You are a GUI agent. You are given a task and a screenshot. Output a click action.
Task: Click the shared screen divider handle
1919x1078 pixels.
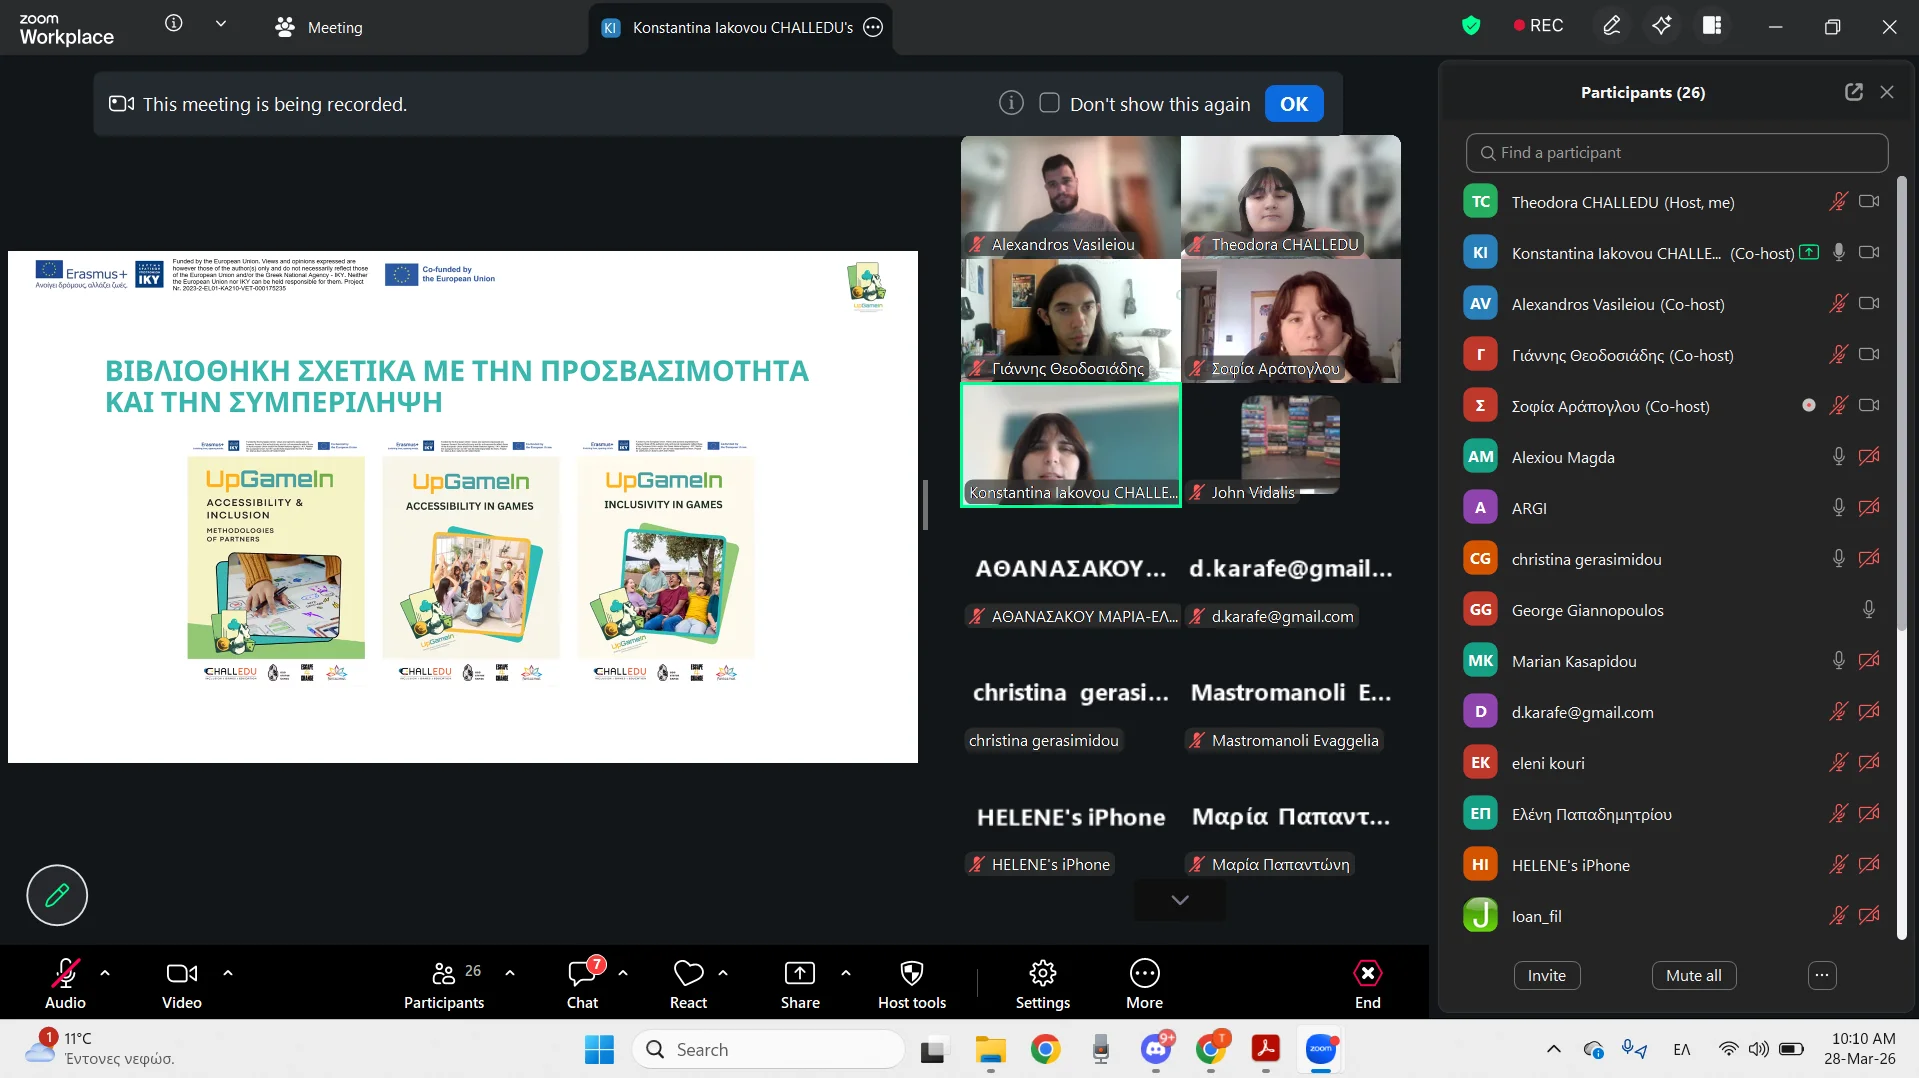[925, 505]
